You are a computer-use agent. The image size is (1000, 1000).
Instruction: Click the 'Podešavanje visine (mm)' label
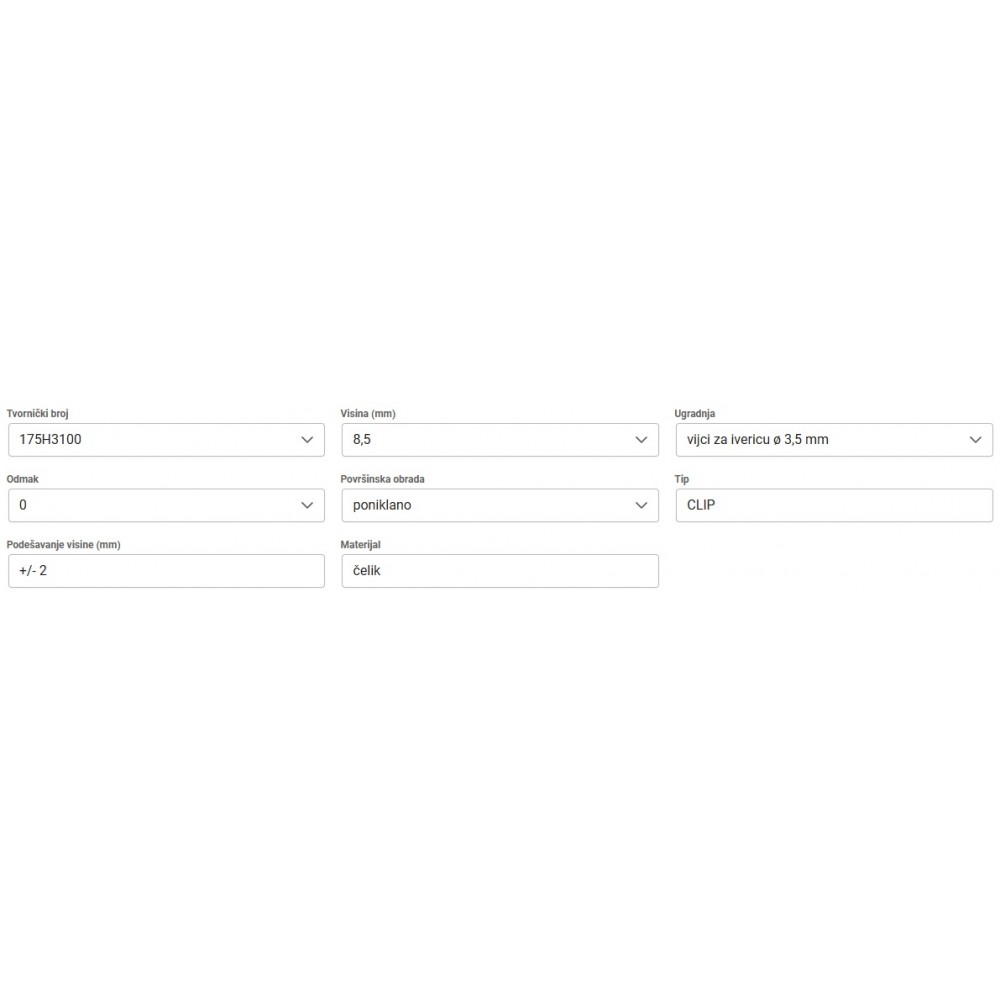click(x=64, y=545)
